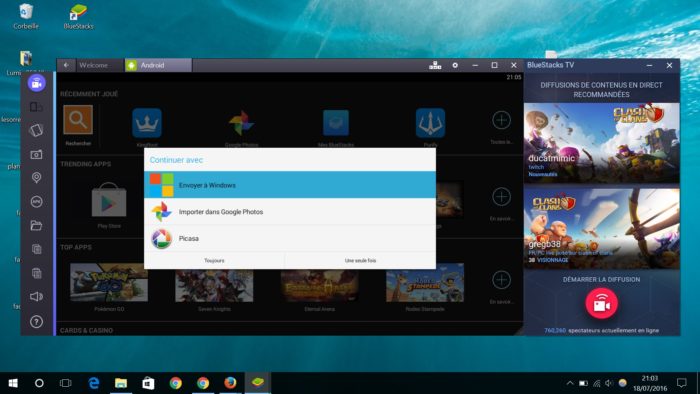Image resolution: width=700 pixels, height=394 pixels.
Task: Open the folder icon in BlueStacks sidebar
Action: coord(36,225)
